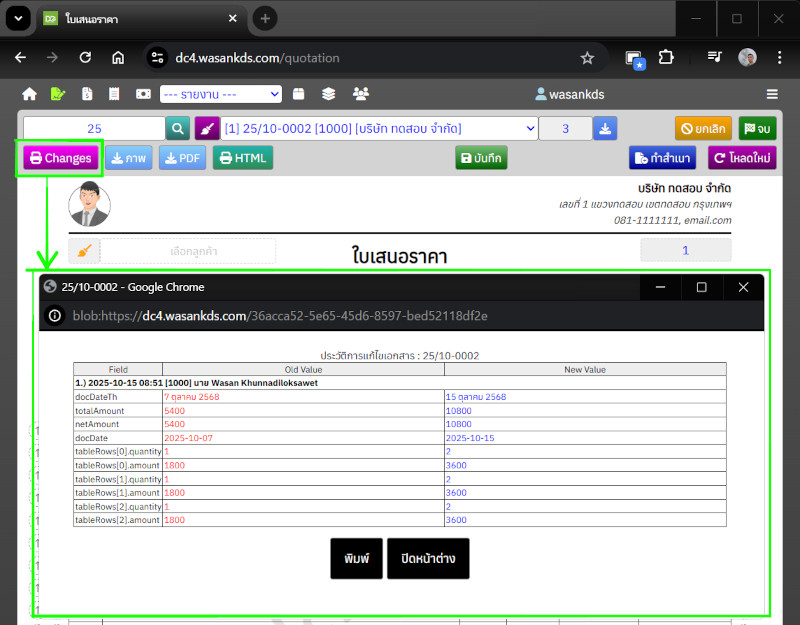
Task: Click the PDF download button
Action: coord(181,158)
